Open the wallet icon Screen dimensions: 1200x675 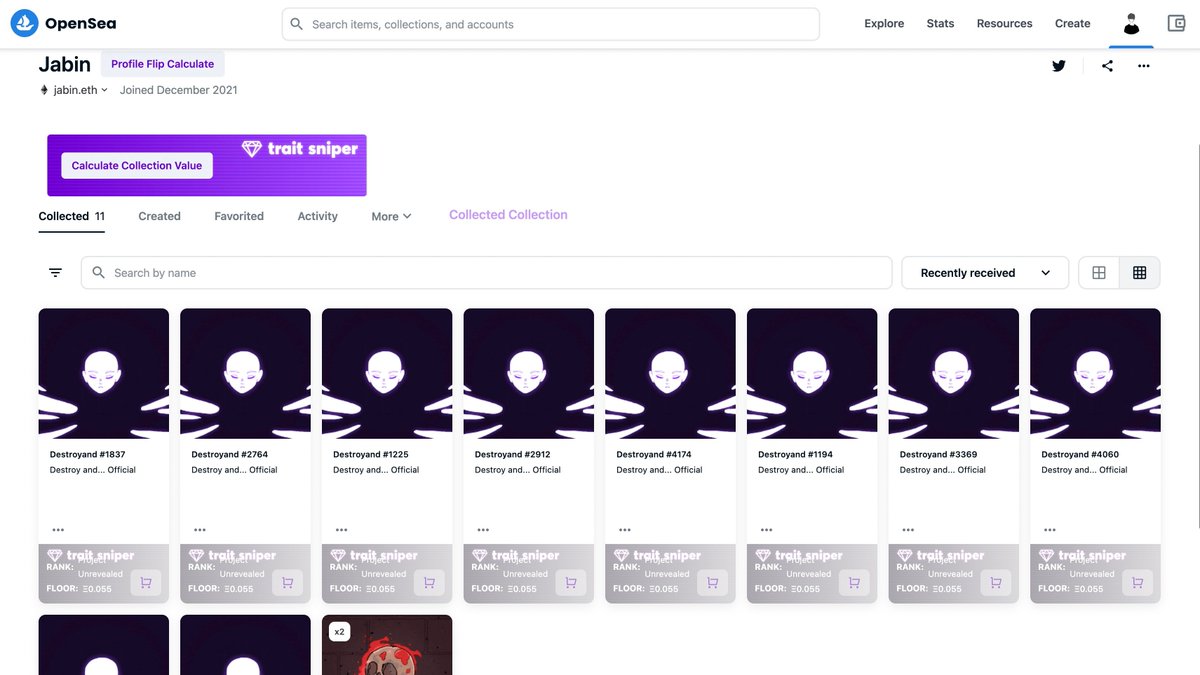click(x=1176, y=23)
